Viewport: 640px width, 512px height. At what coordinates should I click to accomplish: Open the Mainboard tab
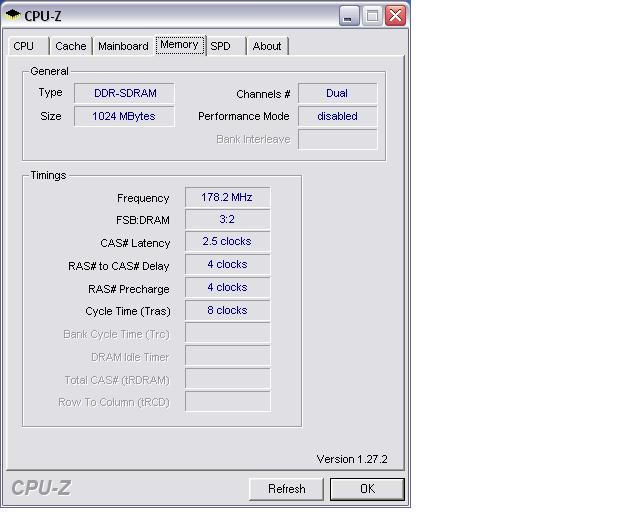pos(123,46)
